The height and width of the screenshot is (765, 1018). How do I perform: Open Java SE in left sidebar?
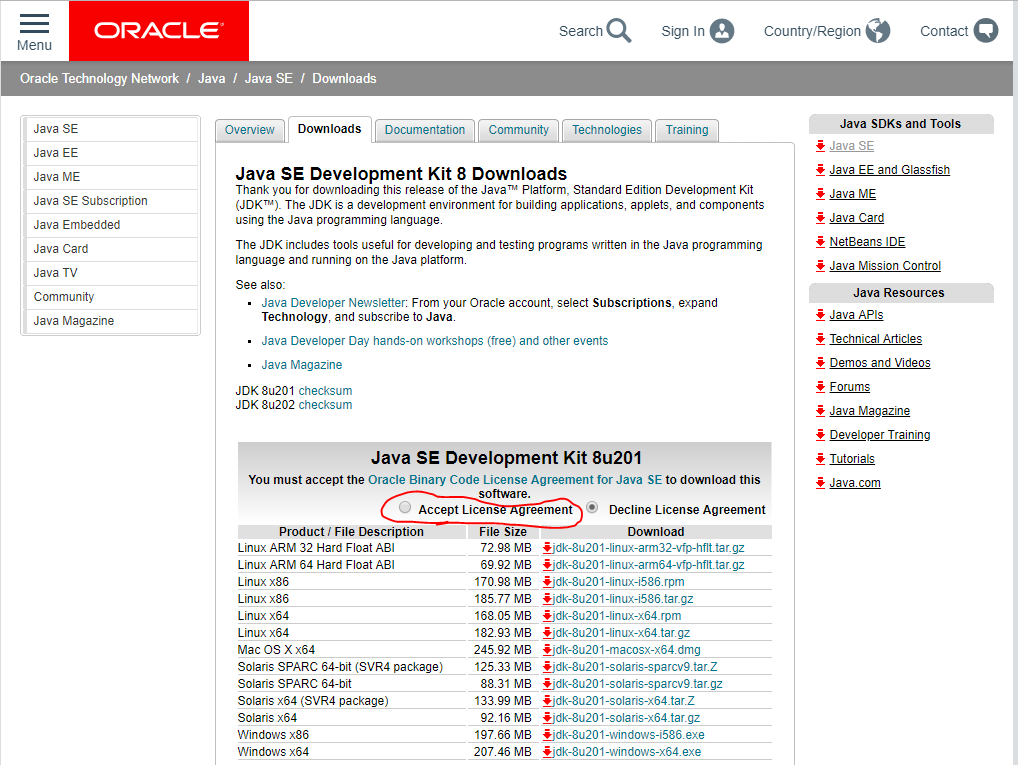point(111,129)
